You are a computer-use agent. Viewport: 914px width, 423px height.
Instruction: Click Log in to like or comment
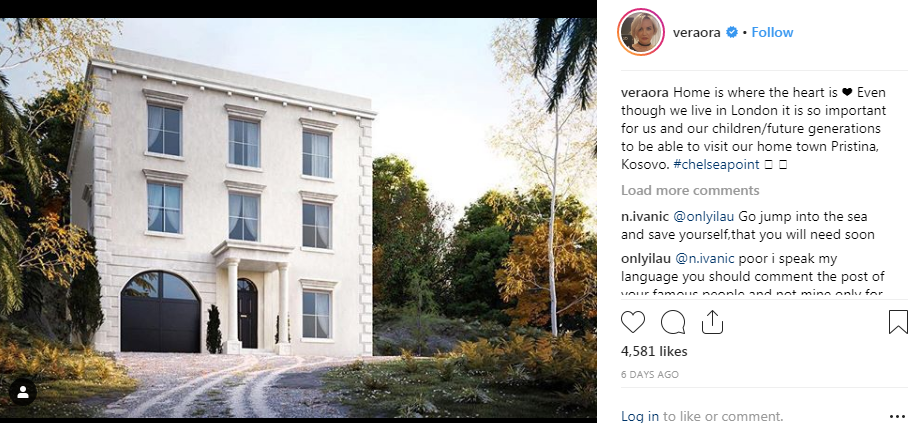pos(640,417)
